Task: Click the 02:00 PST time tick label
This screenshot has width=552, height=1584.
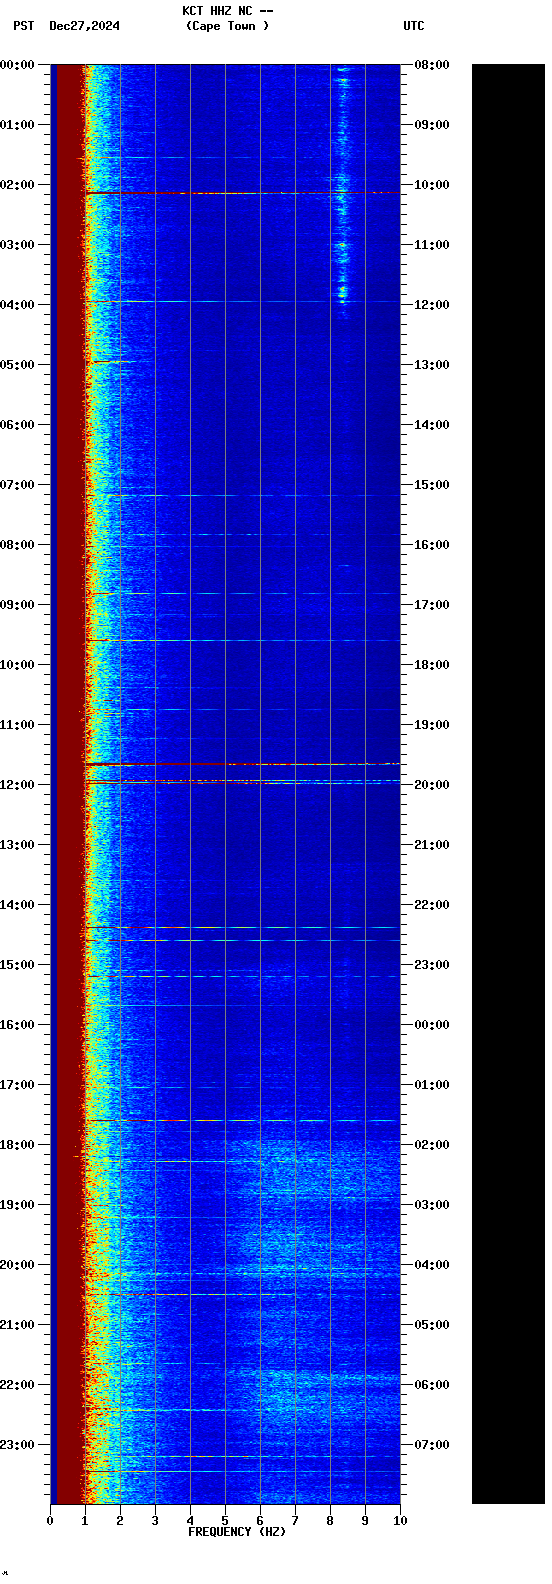Action: click(x=18, y=185)
